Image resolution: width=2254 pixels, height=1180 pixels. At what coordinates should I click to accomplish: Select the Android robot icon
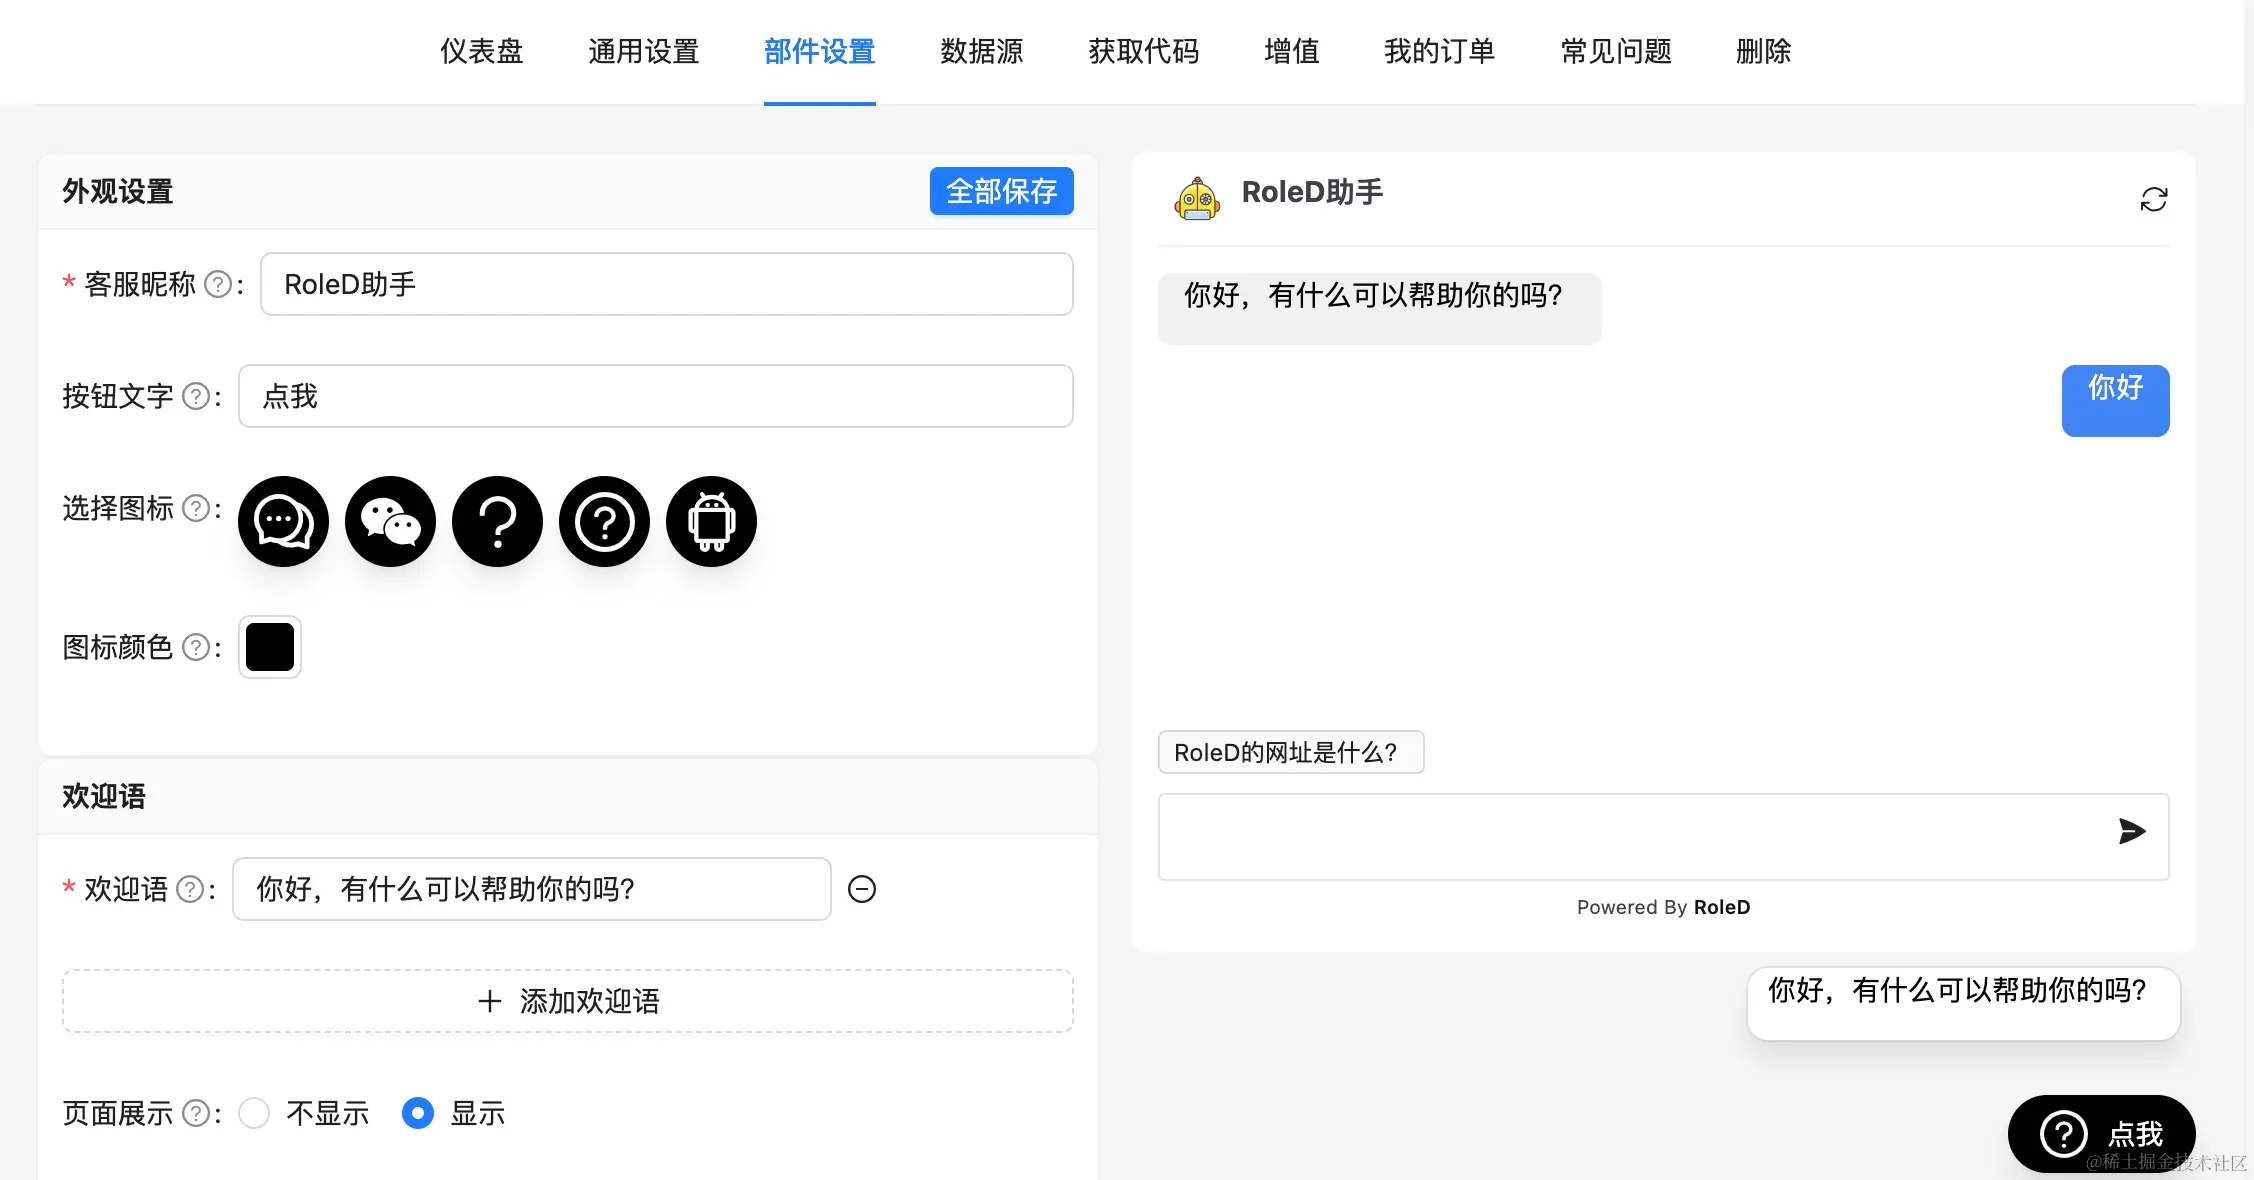point(711,521)
